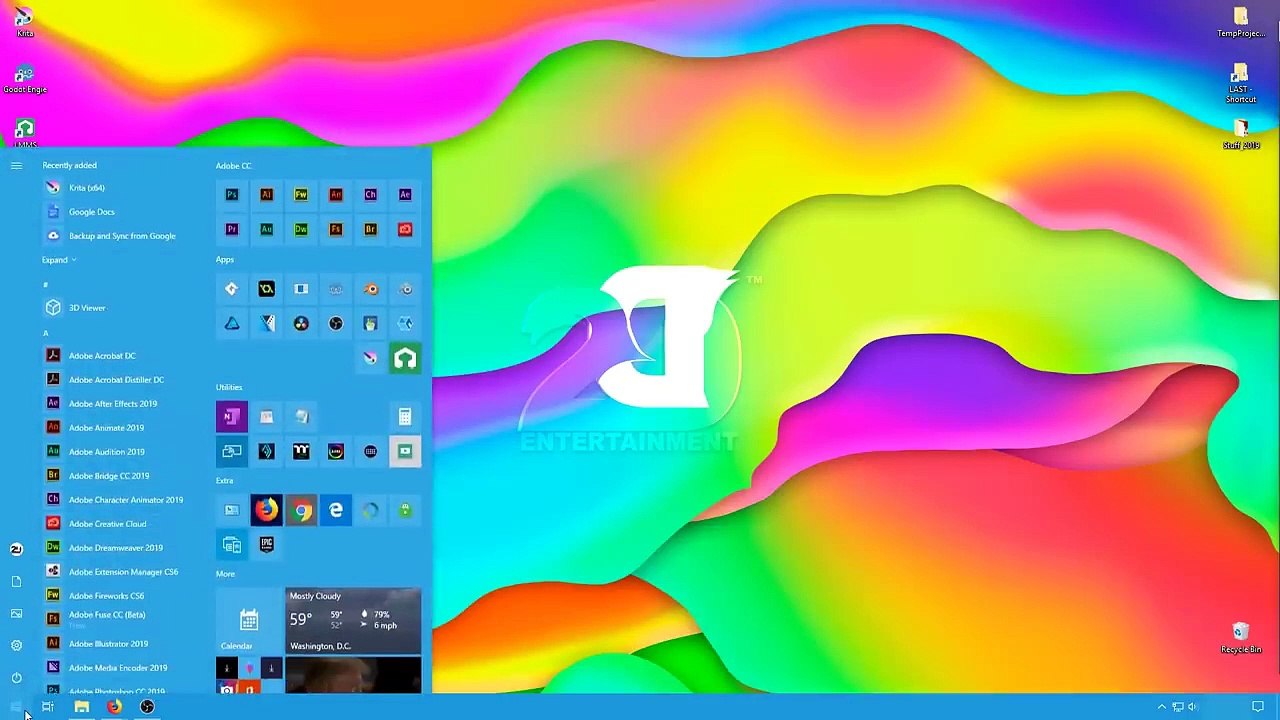Show hidden system tray icons chevron
Image resolution: width=1280 pixels, height=720 pixels.
click(x=1161, y=707)
